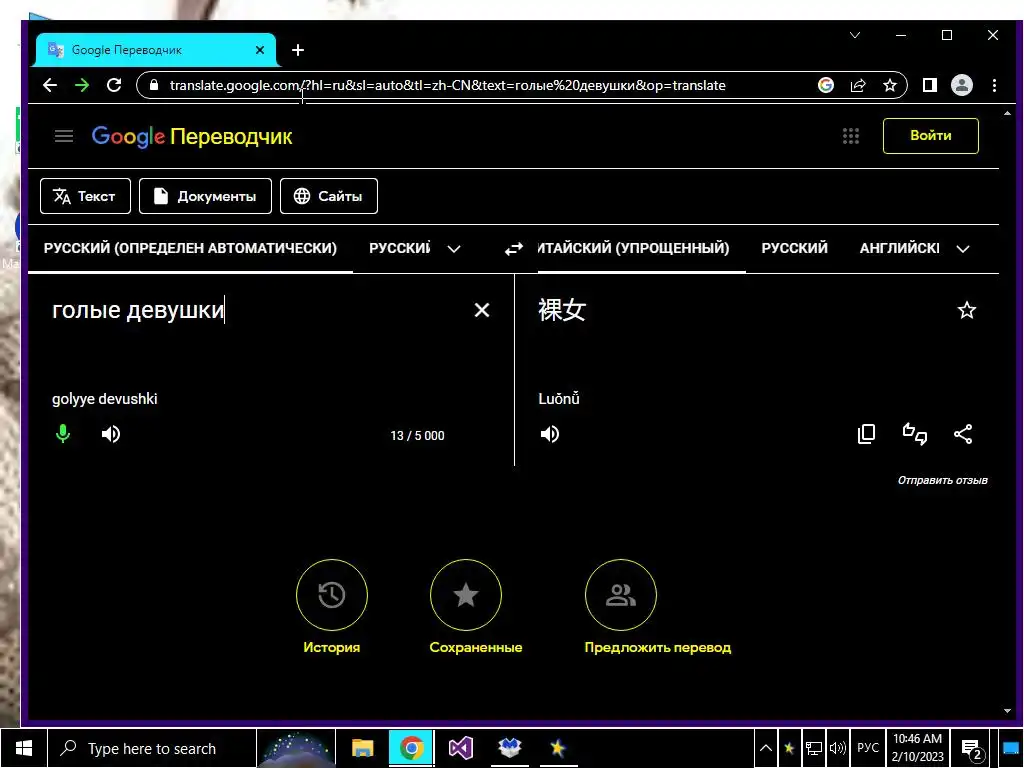Share this page from address bar

tap(857, 85)
